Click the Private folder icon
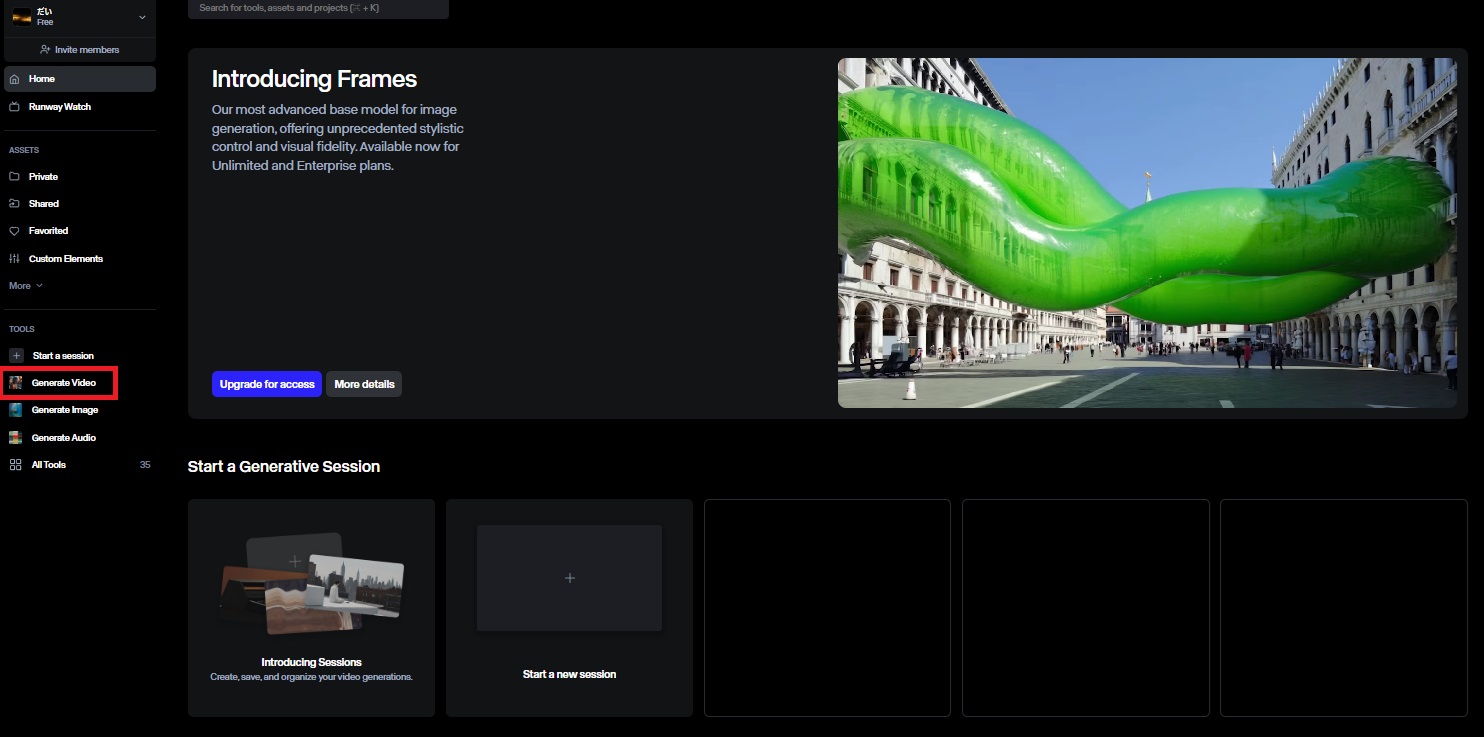 (x=14, y=177)
